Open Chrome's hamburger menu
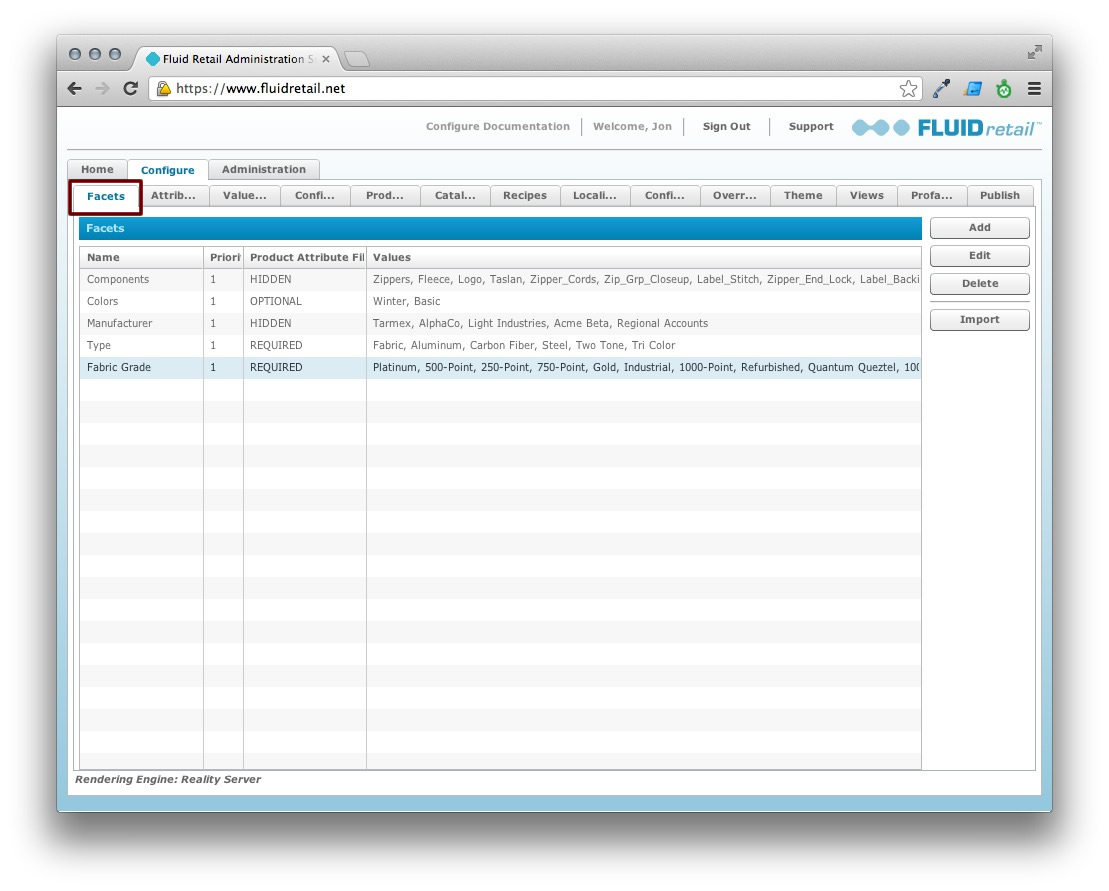 (x=1034, y=88)
